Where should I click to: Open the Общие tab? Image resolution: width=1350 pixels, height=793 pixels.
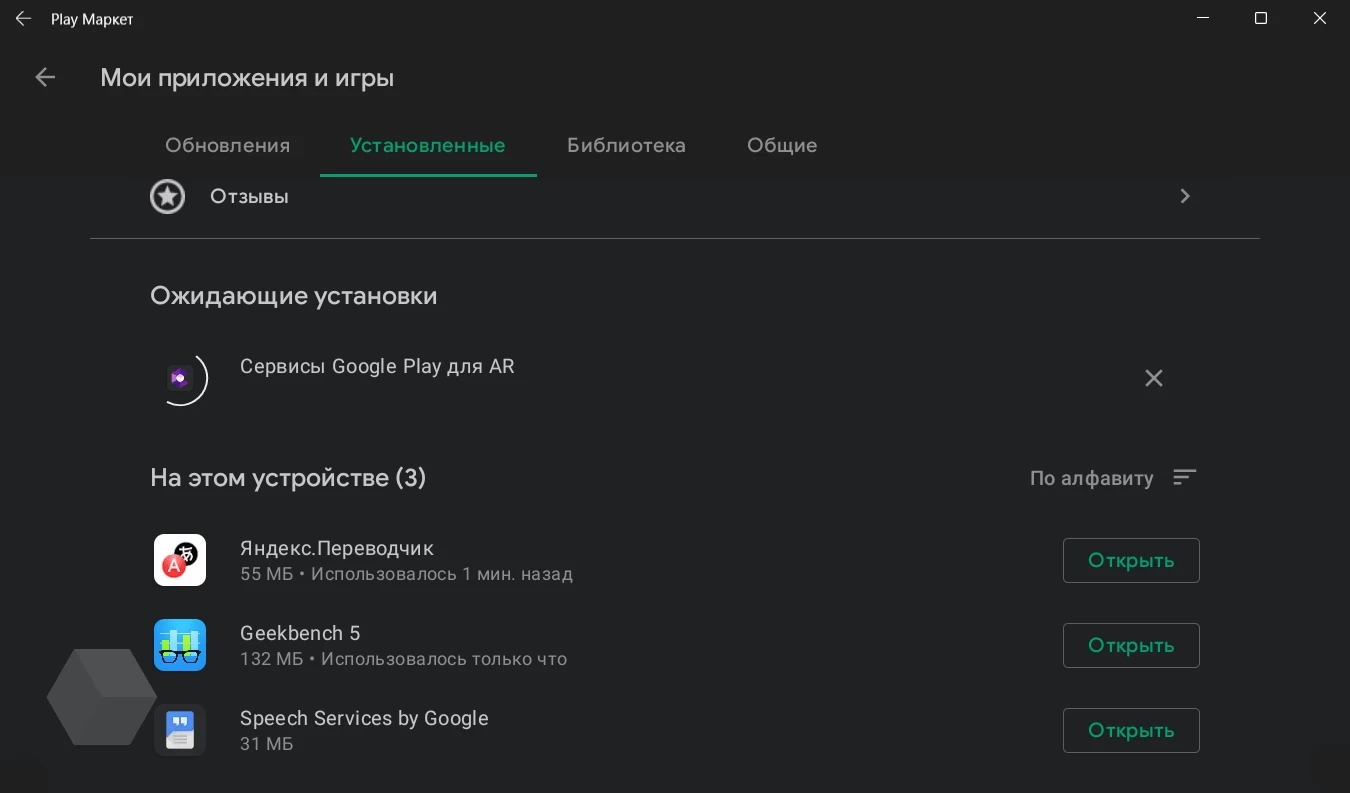click(782, 145)
